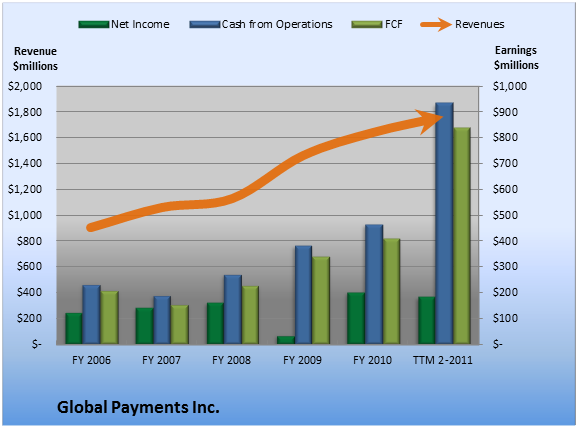The image size is (577, 427).
Task: Select the Revenues arrowhead on the chart
Action: (x=431, y=121)
